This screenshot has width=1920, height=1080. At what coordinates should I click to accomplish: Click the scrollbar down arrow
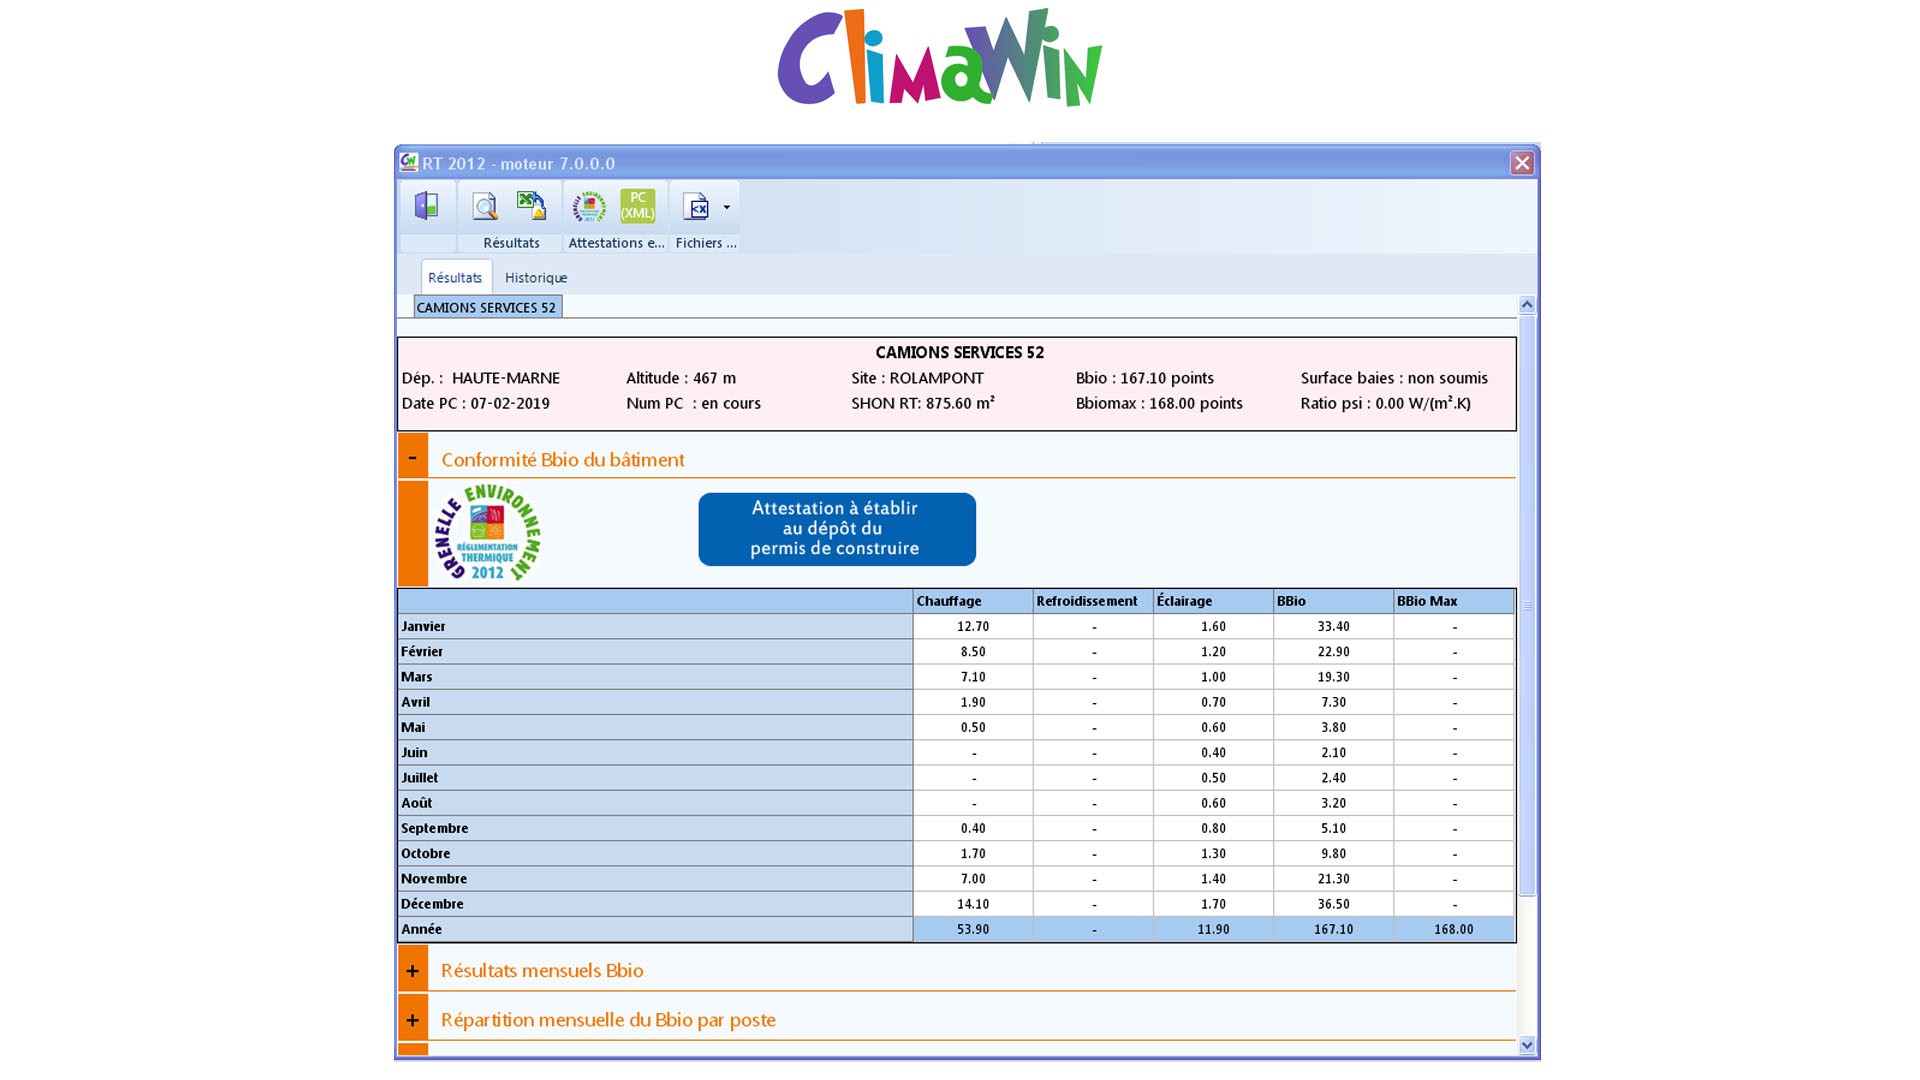point(1527,1045)
